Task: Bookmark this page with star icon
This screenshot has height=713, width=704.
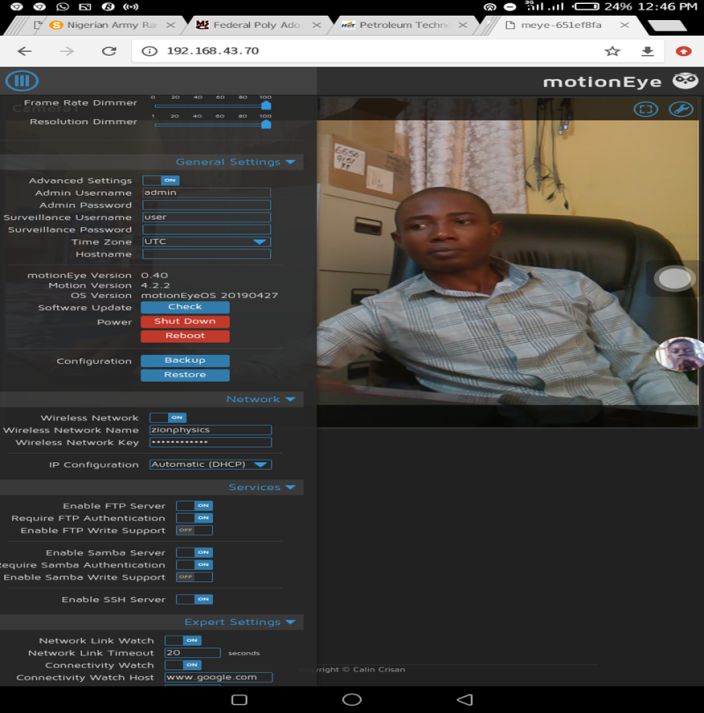Action: tap(612, 51)
